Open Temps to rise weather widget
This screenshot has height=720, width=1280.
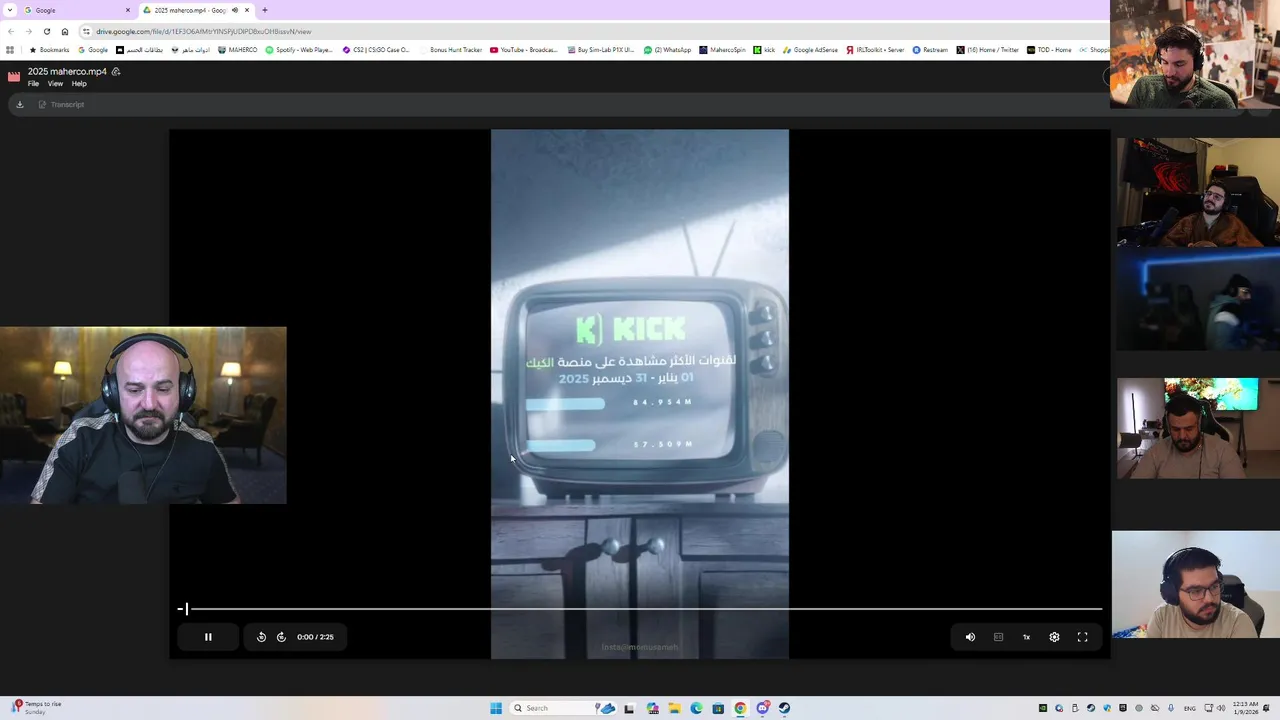click(x=36, y=708)
